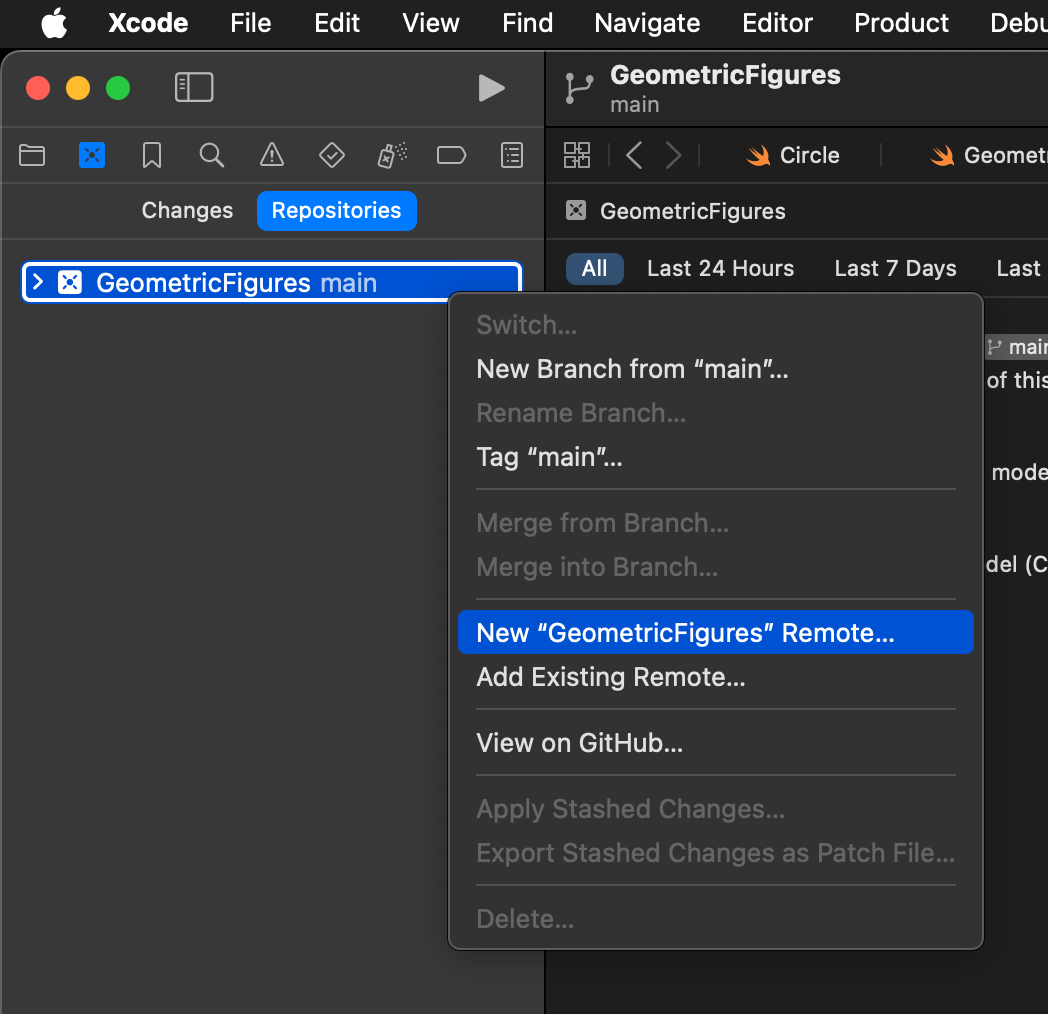1048x1014 pixels.
Task: Open the related items grid menu
Action: pos(577,155)
